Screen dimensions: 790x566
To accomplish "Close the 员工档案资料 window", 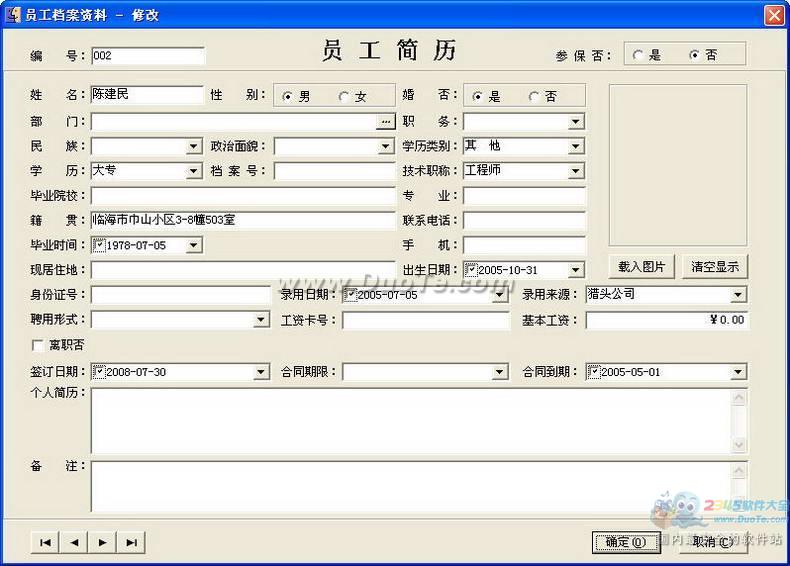I will pyautogui.click(x=774, y=15).
